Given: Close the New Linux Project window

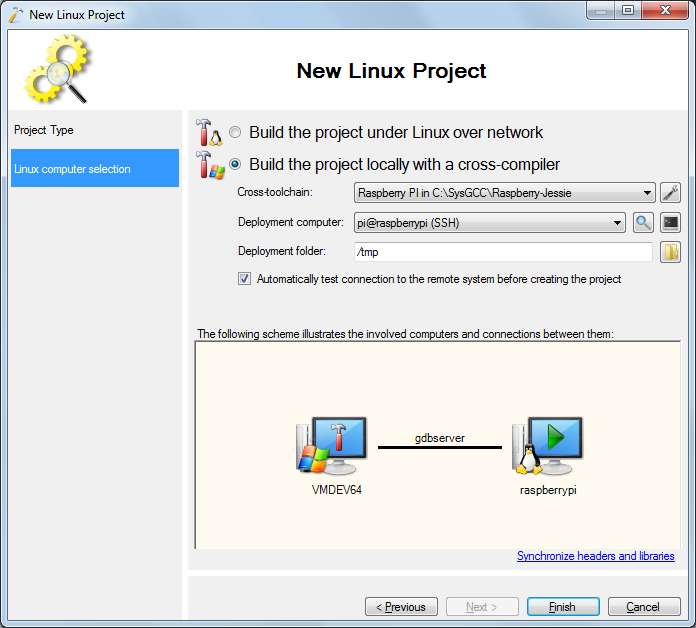Looking at the screenshot, I should pyautogui.click(x=664, y=10).
